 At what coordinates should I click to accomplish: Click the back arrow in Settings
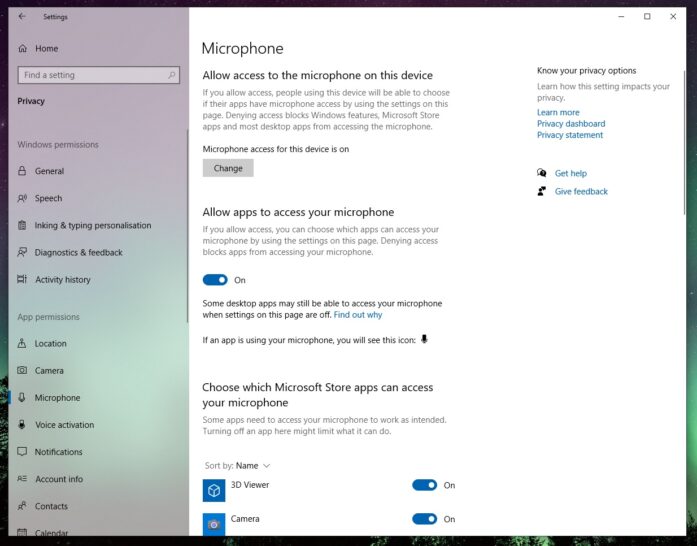coord(22,16)
